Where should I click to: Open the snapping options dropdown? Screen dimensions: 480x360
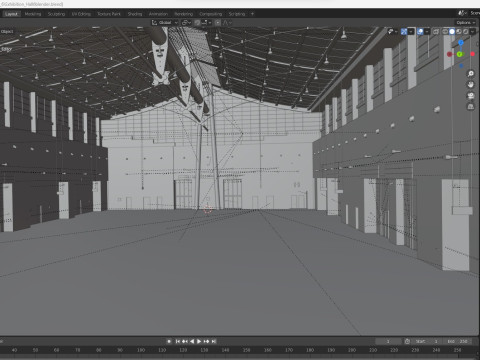pos(207,23)
